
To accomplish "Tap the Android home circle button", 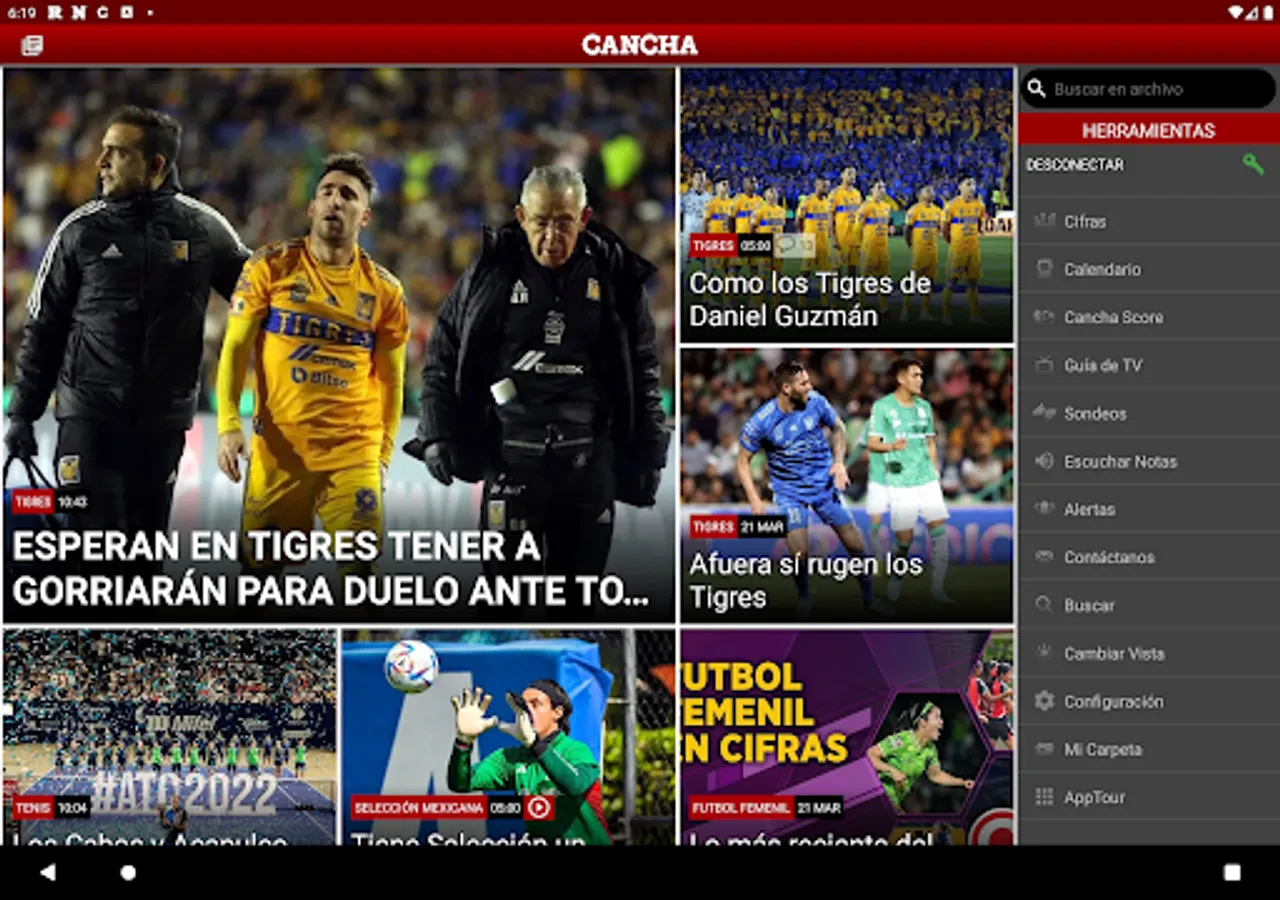I will [x=128, y=872].
